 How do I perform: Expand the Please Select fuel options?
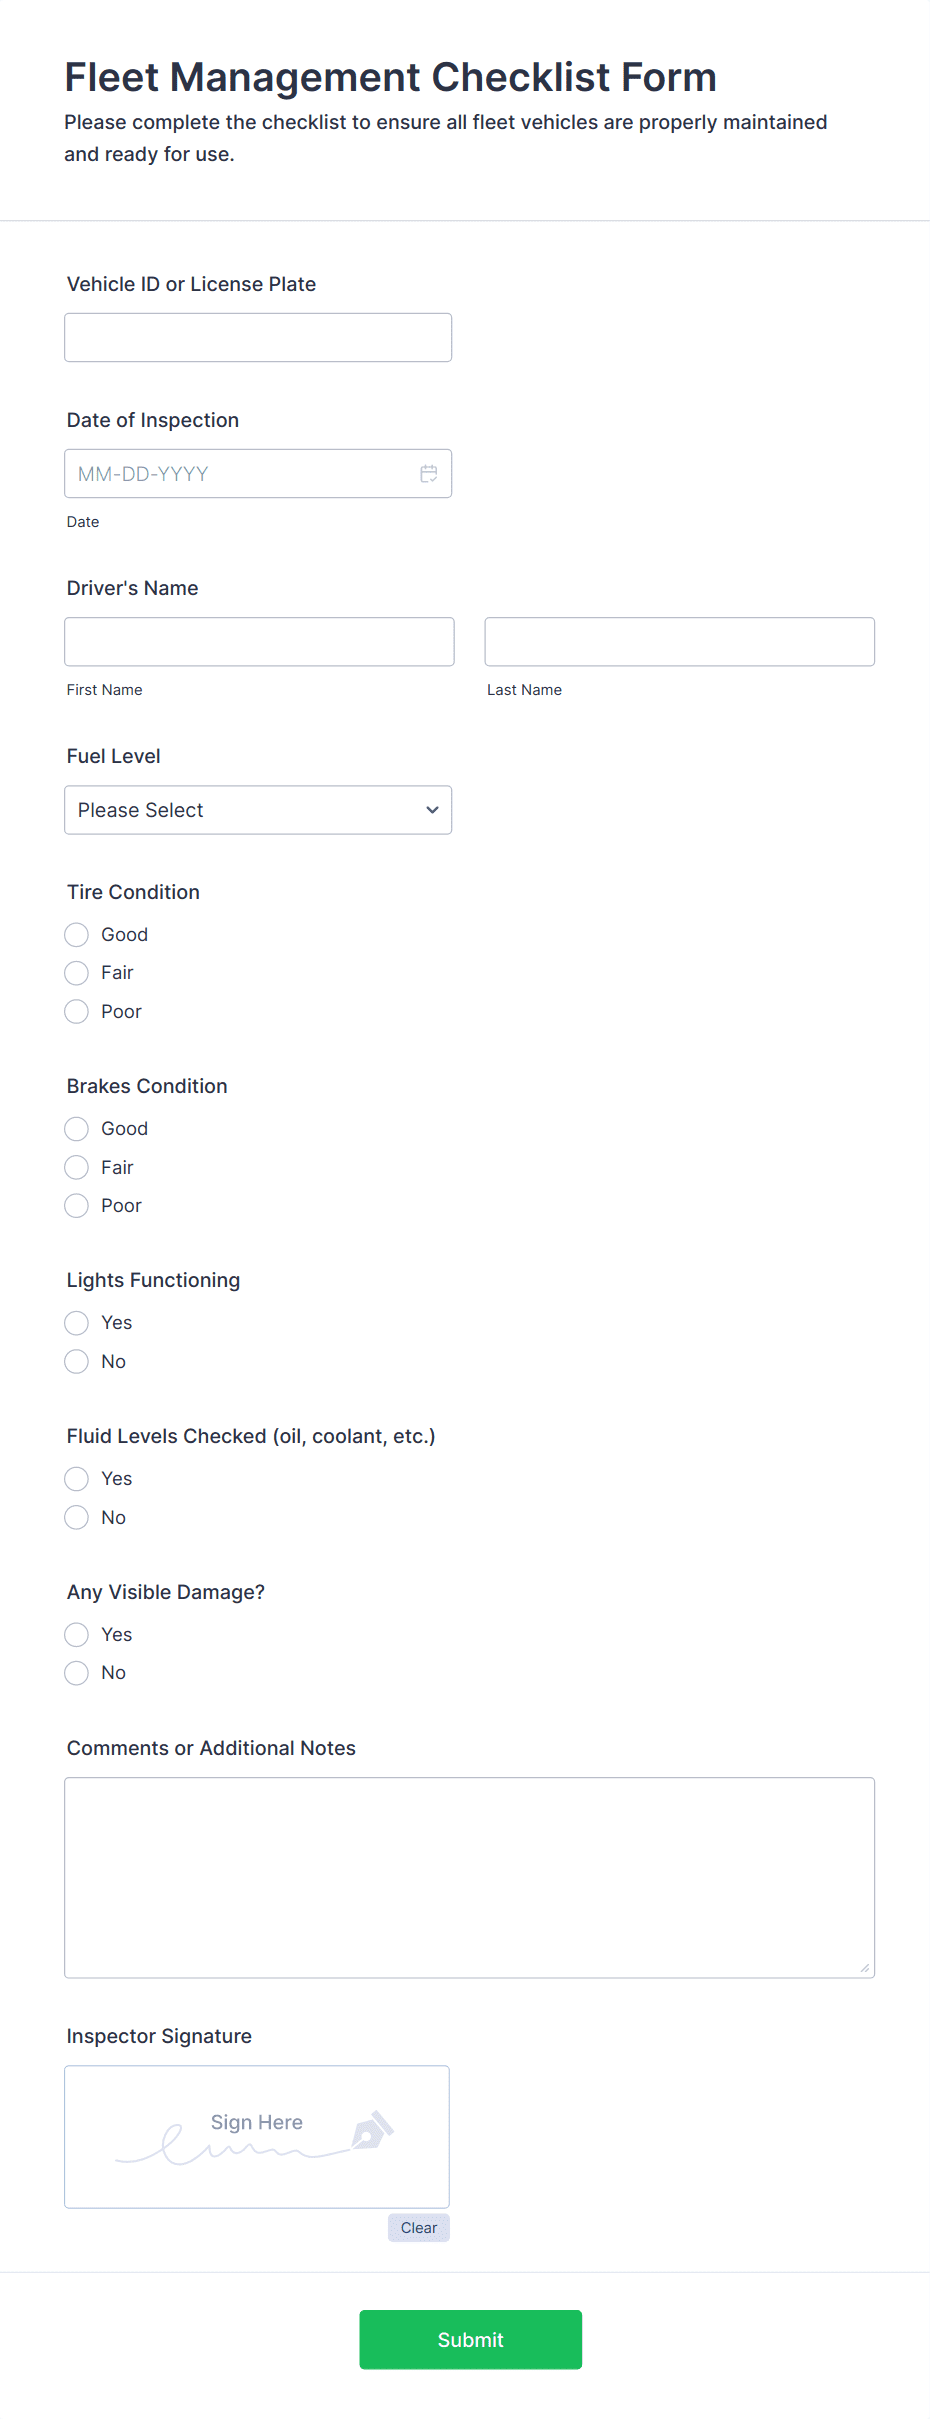(x=257, y=810)
